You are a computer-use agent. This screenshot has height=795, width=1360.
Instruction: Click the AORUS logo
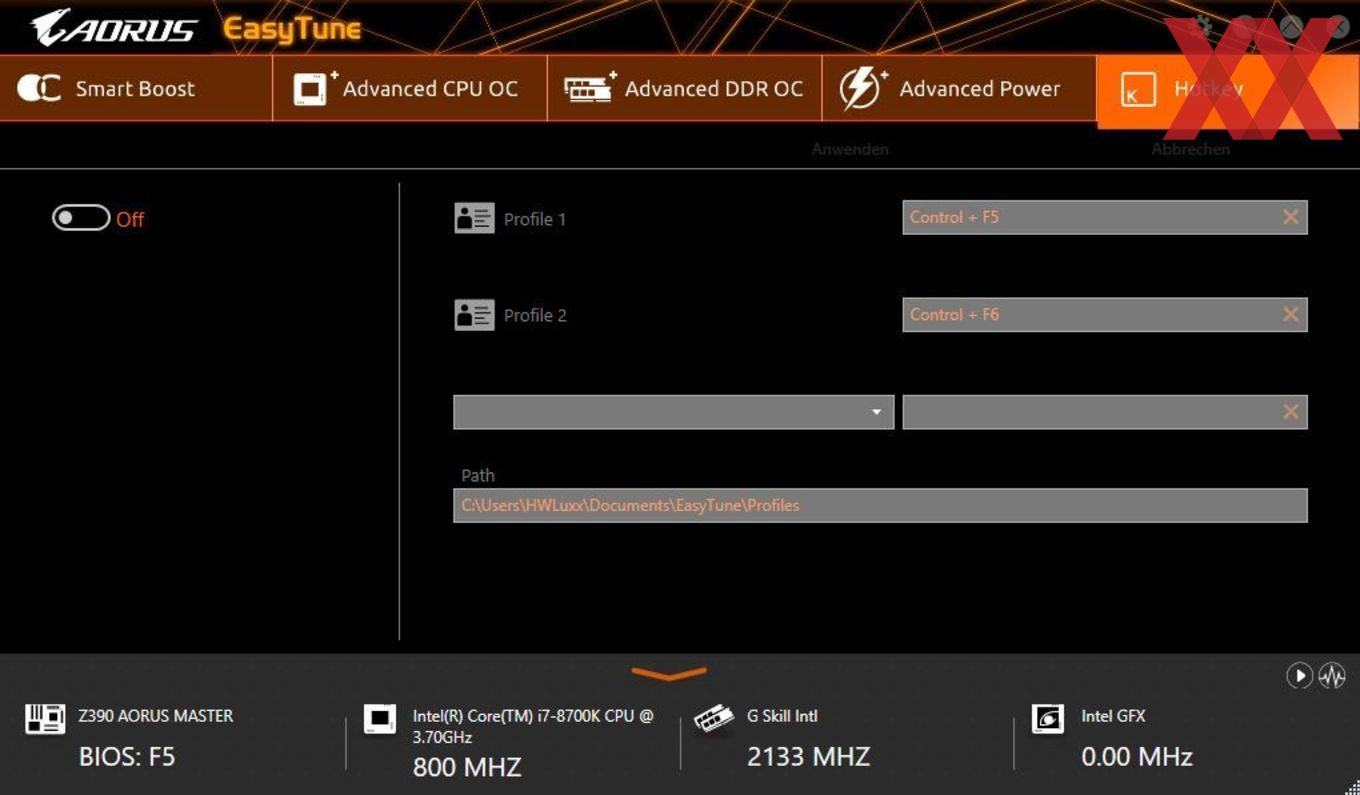coord(113,28)
